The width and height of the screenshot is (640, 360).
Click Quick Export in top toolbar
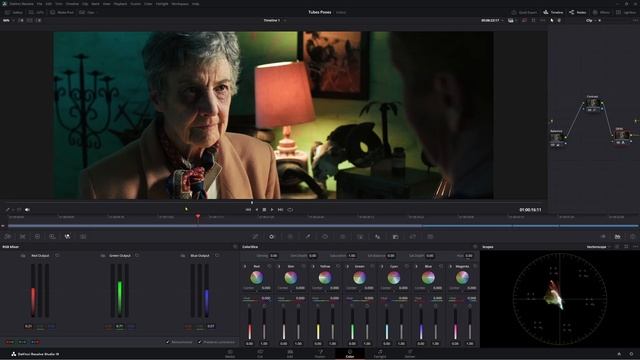[524, 12]
